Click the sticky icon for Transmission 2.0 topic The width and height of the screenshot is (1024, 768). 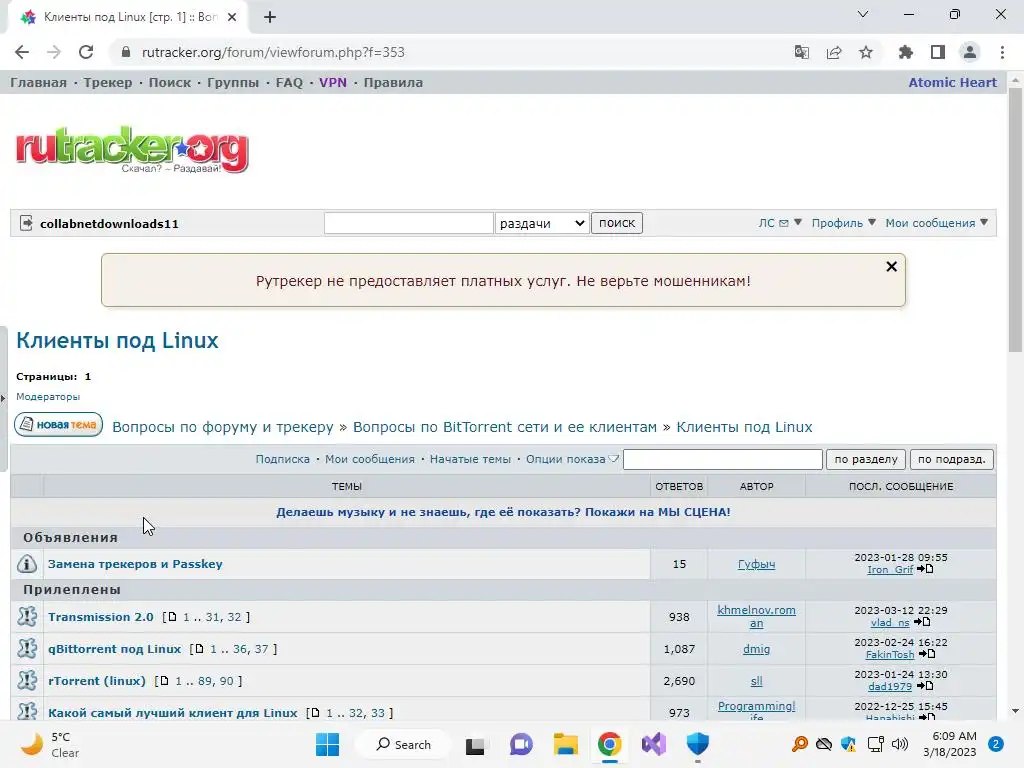(27, 616)
